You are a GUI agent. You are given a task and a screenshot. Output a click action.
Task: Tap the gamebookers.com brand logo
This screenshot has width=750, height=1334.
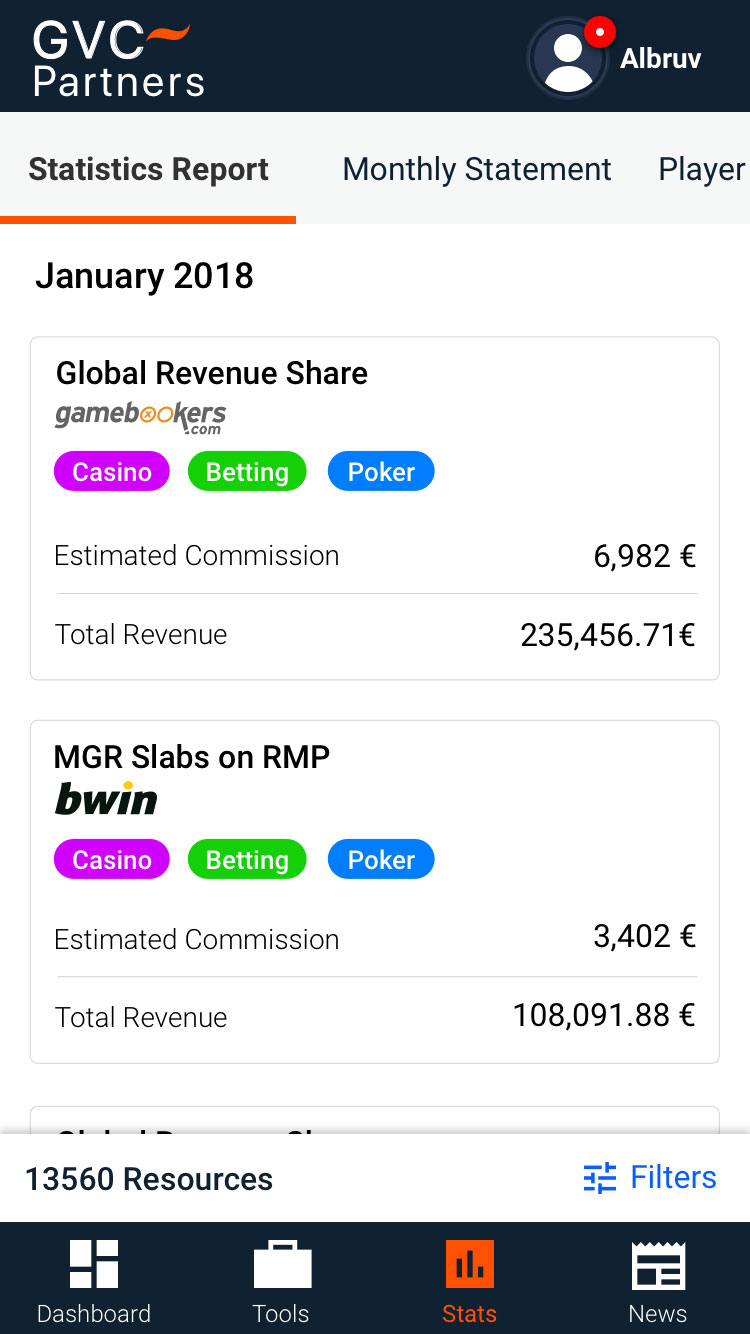click(140, 416)
